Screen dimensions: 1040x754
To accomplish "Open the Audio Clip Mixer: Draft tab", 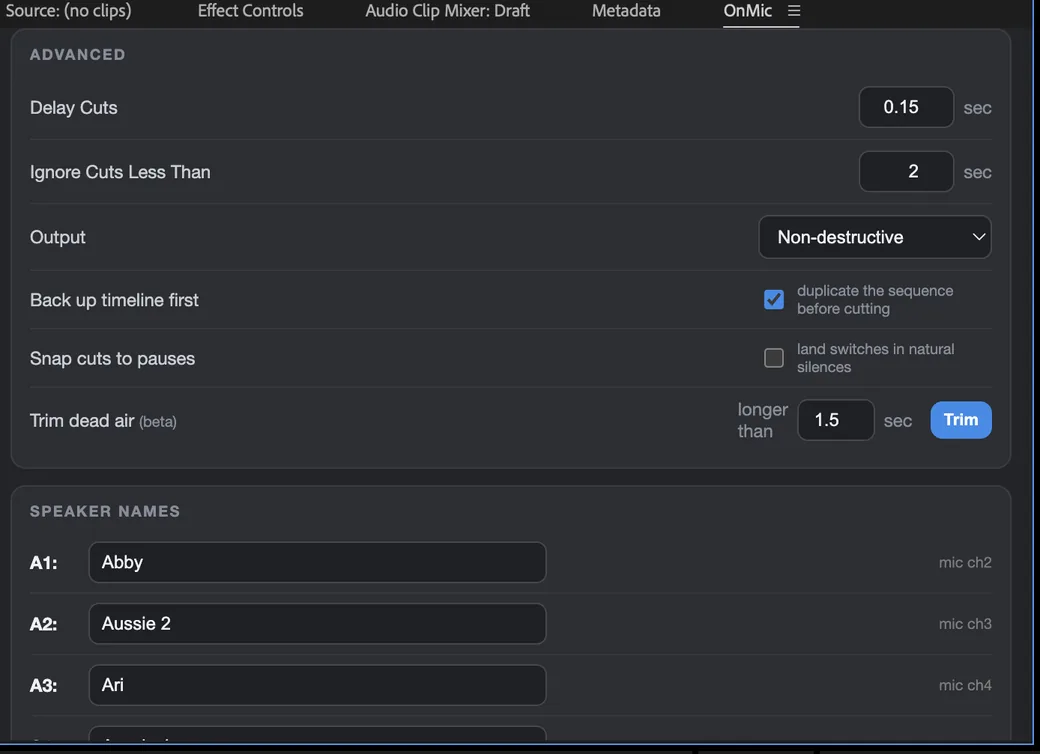I will click(447, 11).
